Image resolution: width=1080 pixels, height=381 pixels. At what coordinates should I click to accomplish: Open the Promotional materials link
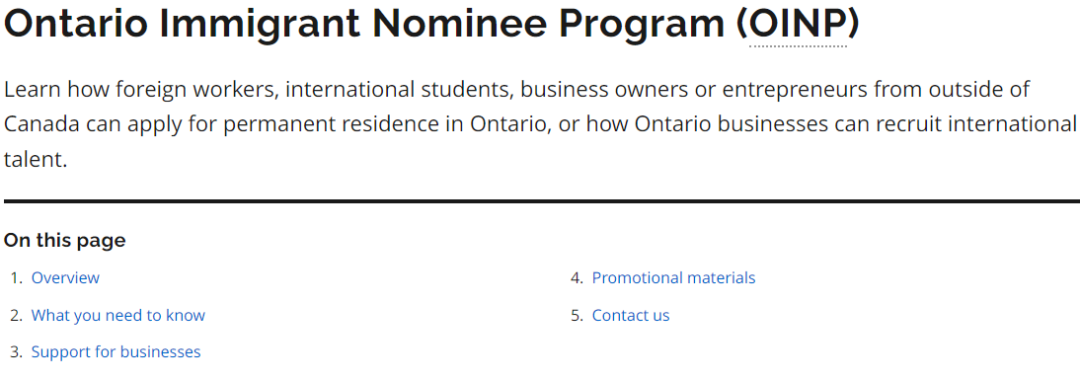pos(674,278)
